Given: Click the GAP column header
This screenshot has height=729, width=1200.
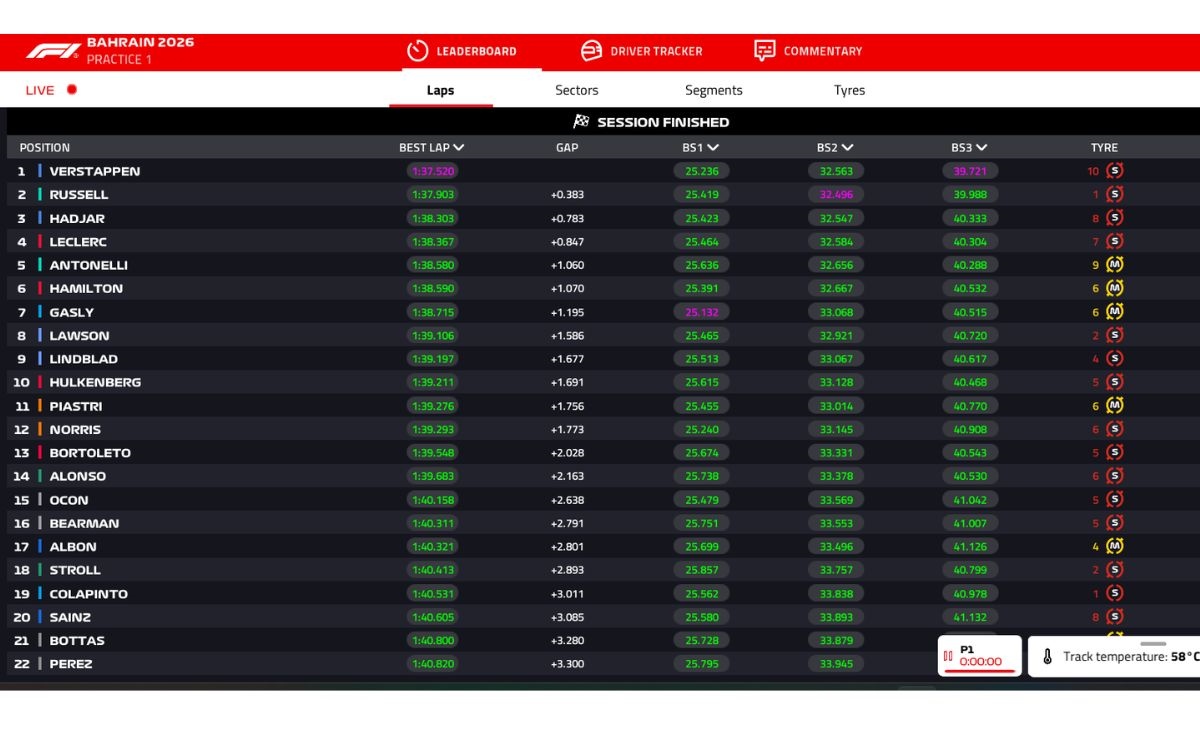Looking at the screenshot, I should click(x=567, y=147).
